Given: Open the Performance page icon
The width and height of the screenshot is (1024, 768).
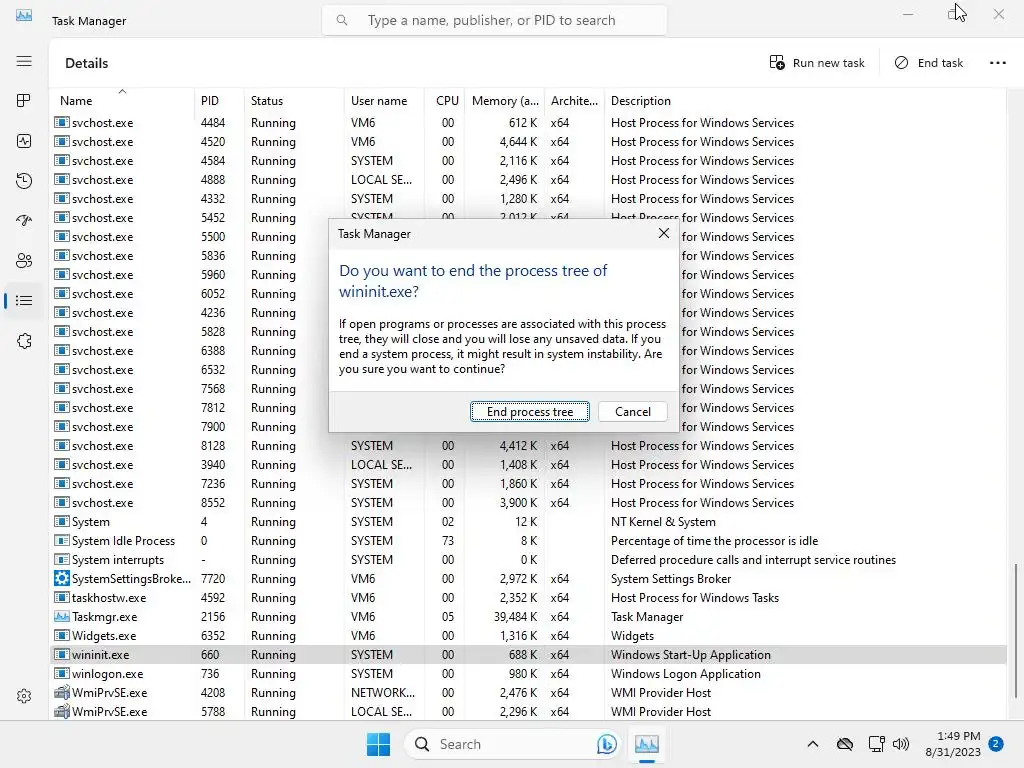Looking at the screenshot, I should [24, 141].
